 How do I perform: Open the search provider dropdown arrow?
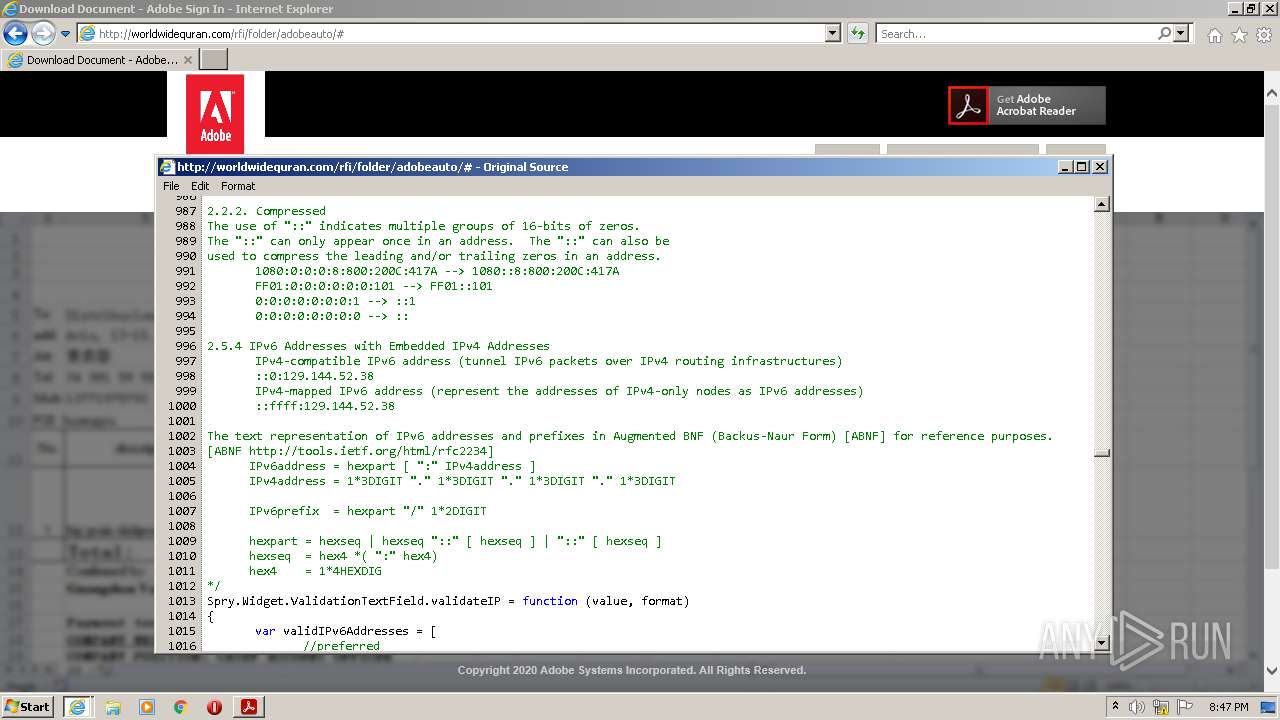point(1181,33)
